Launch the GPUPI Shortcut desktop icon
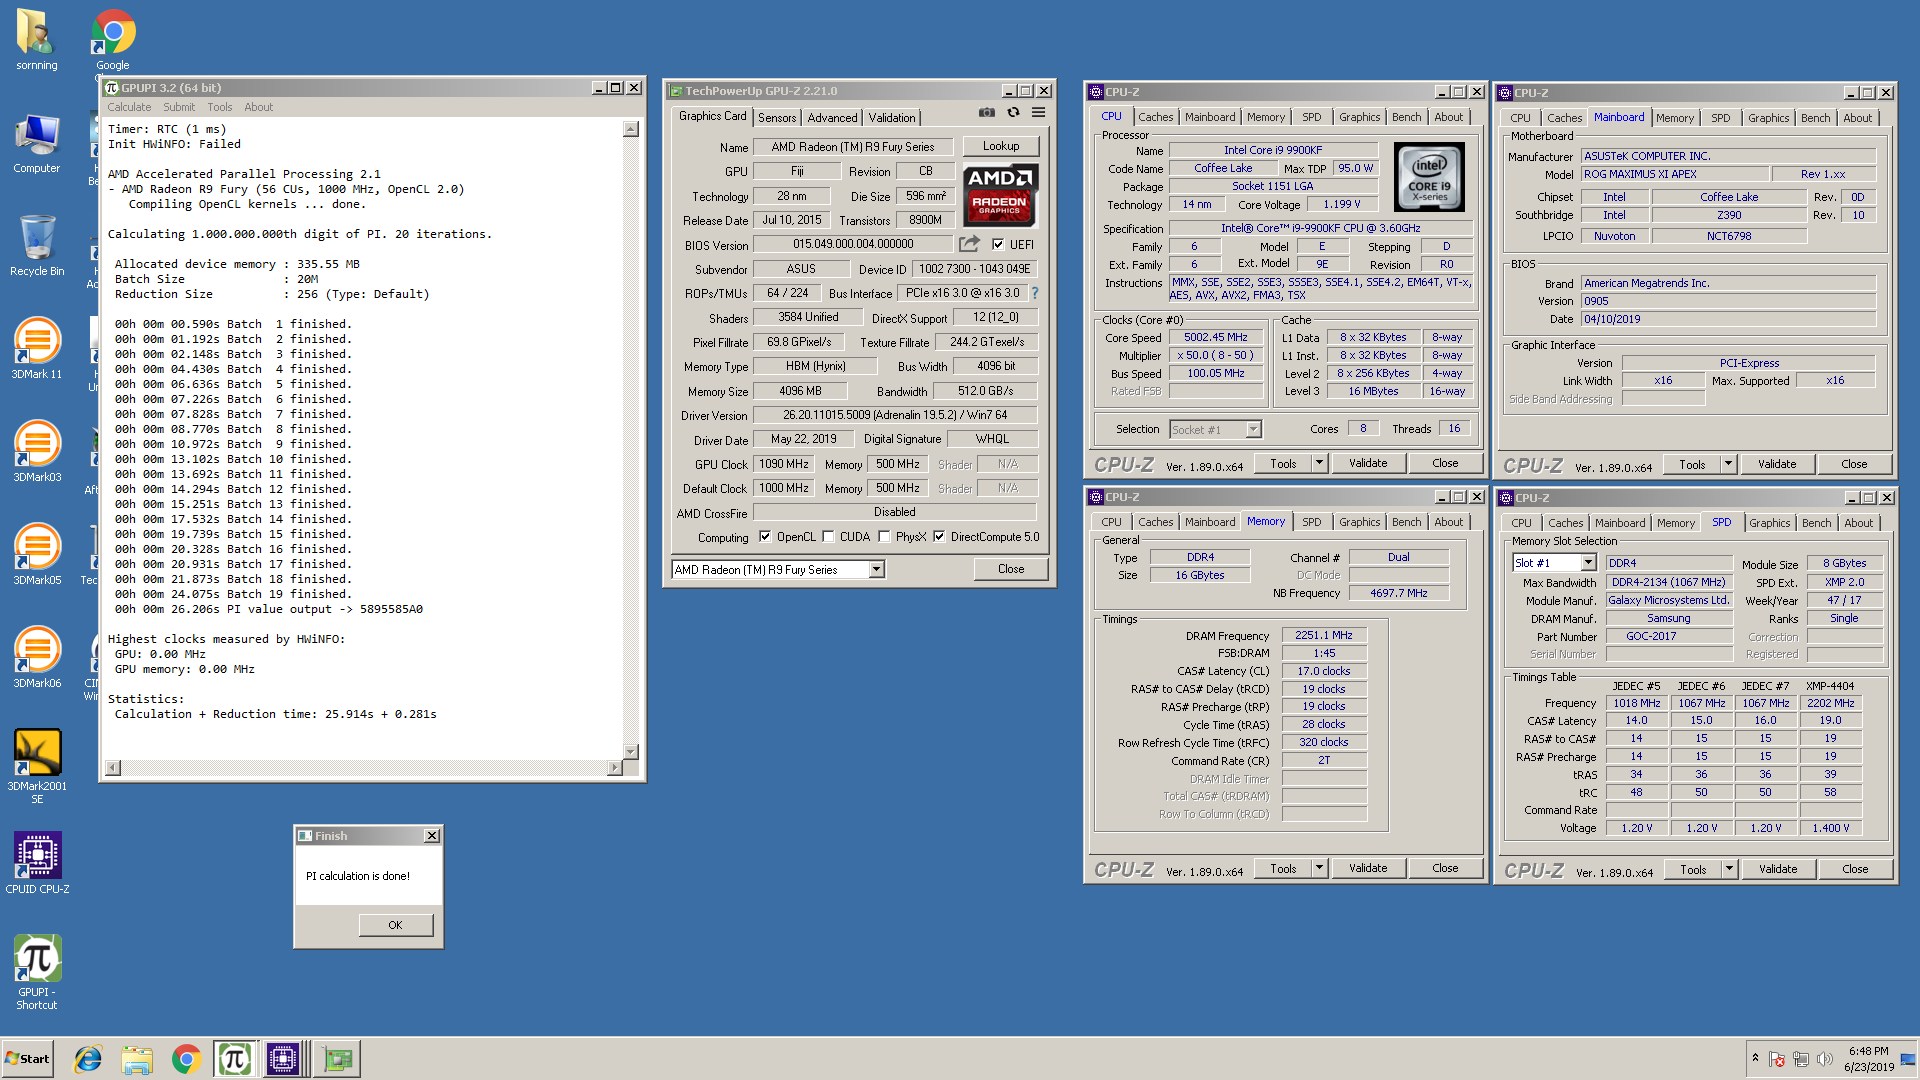Image resolution: width=1920 pixels, height=1080 pixels. [36, 973]
